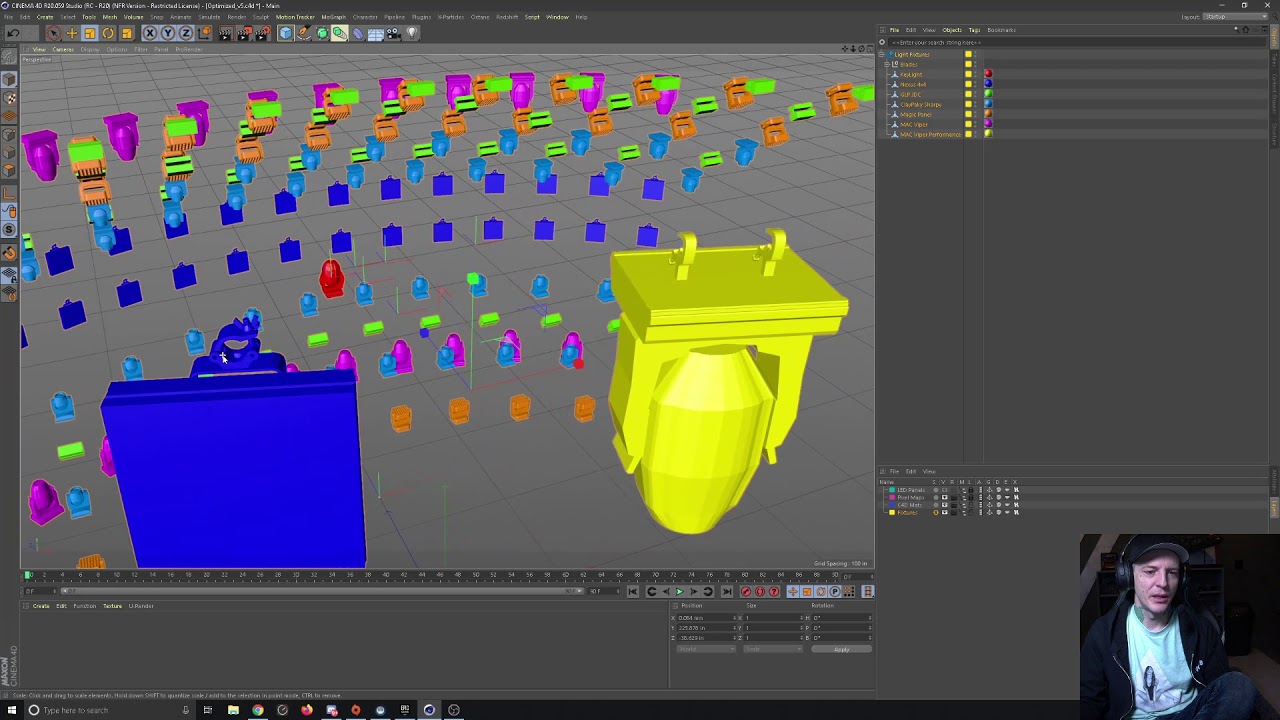Click the Record Active Objects button
1280x720 pixels.
click(746, 591)
